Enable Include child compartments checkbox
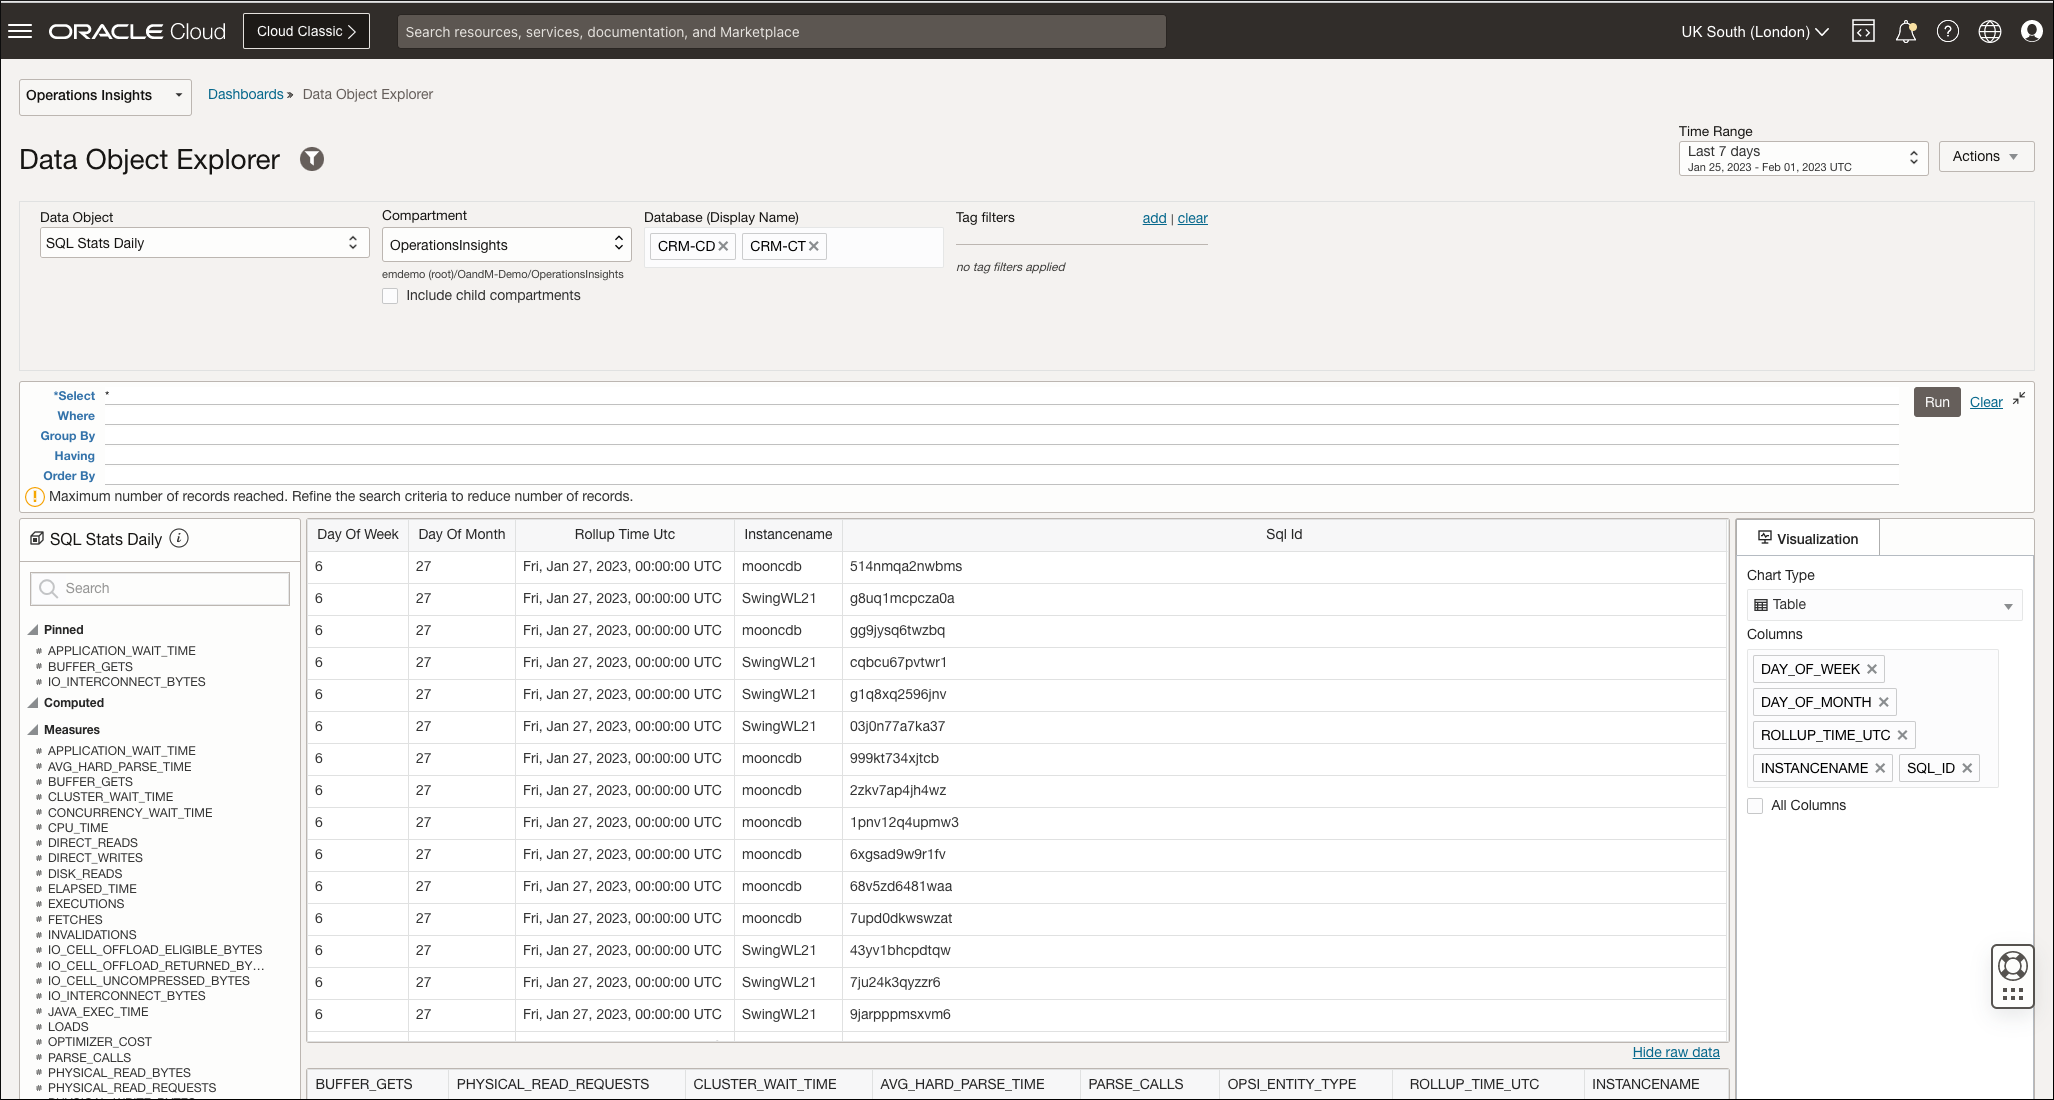The image size is (2054, 1100). [390, 296]
